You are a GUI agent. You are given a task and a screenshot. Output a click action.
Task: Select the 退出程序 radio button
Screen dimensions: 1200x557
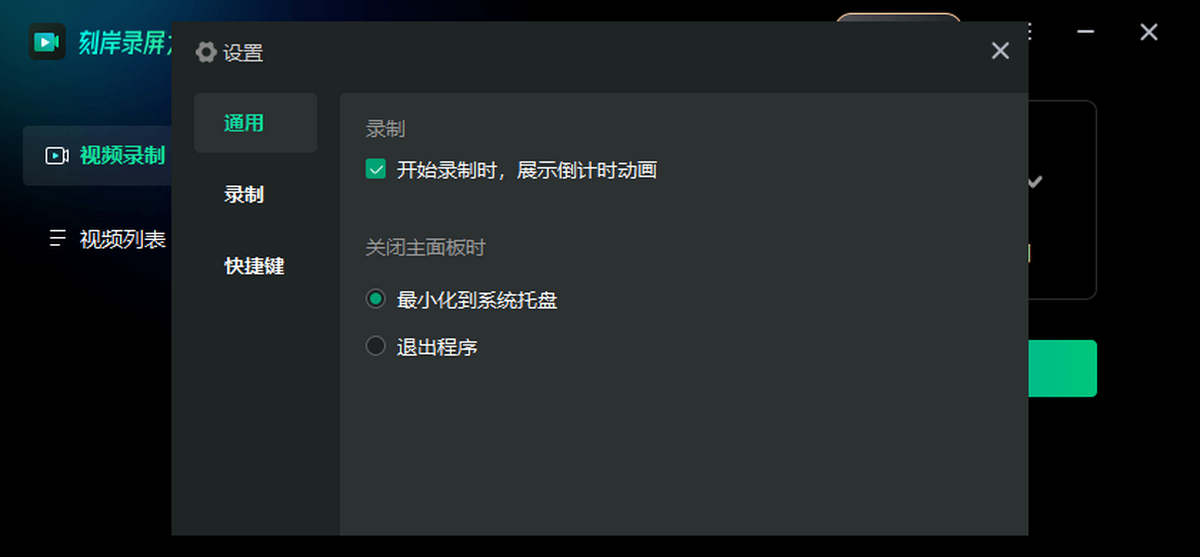point(376,347)
